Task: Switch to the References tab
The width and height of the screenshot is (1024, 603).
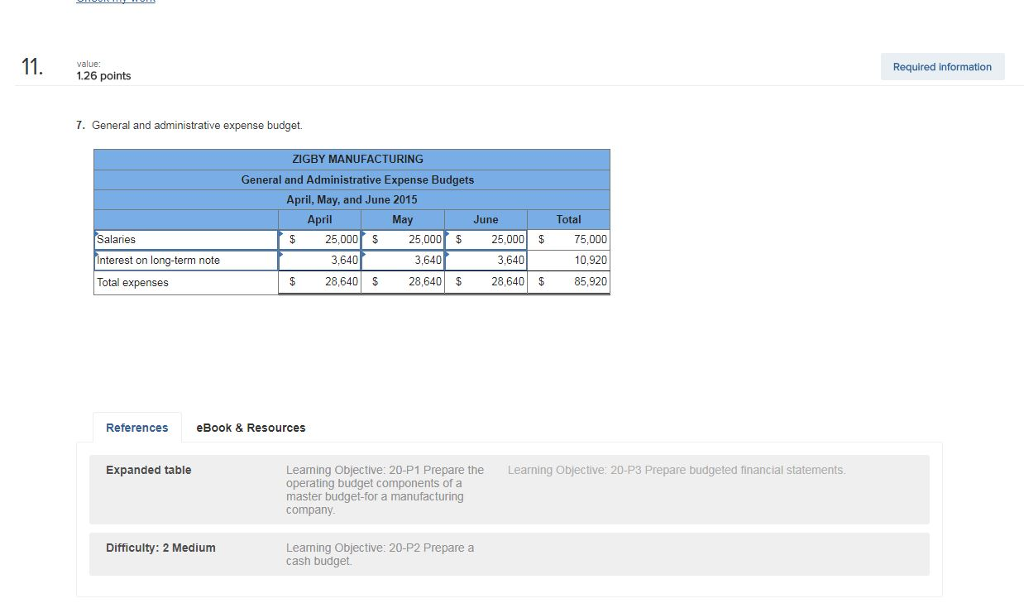Action: tap(136, 427)
